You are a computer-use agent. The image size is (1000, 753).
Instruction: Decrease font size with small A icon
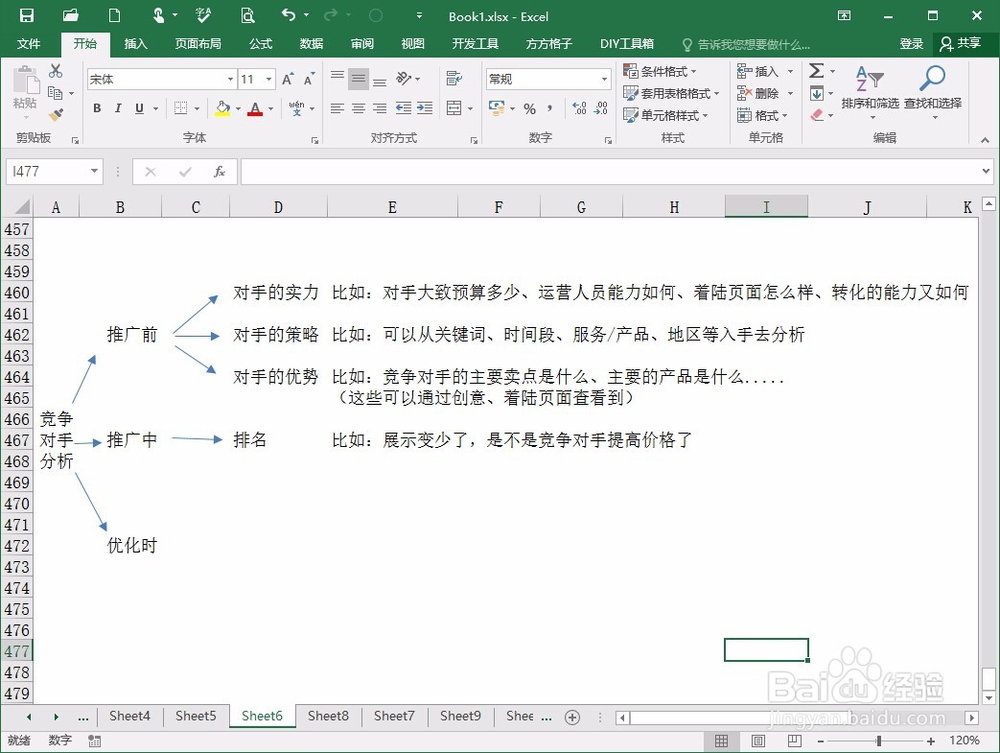pos(309,79)
